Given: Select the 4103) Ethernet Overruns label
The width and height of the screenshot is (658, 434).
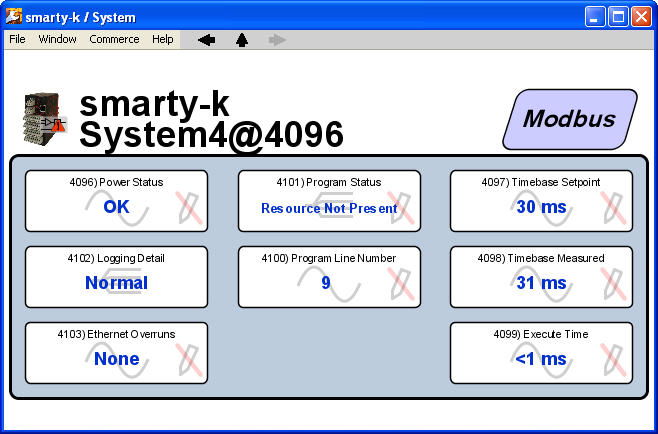Looking at the screenshot, I should (116, 334).
